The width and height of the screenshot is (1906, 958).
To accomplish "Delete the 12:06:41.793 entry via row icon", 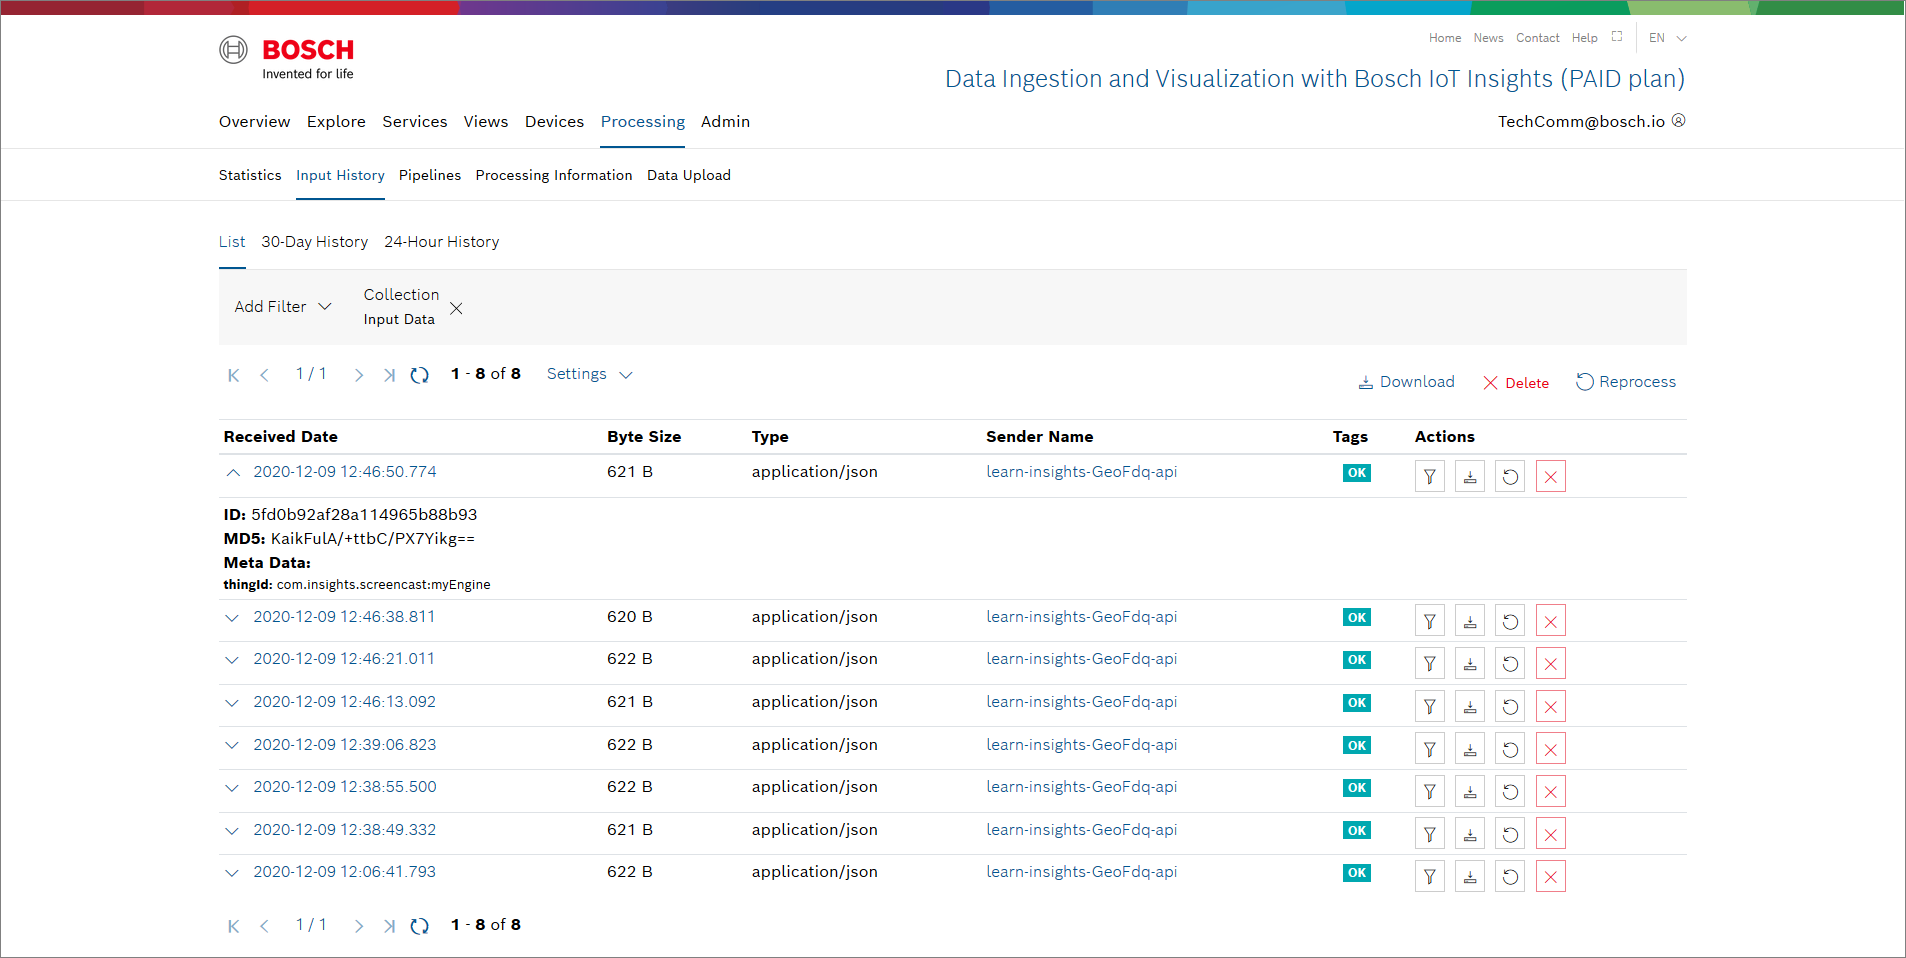I will (x=1550, y=877).
